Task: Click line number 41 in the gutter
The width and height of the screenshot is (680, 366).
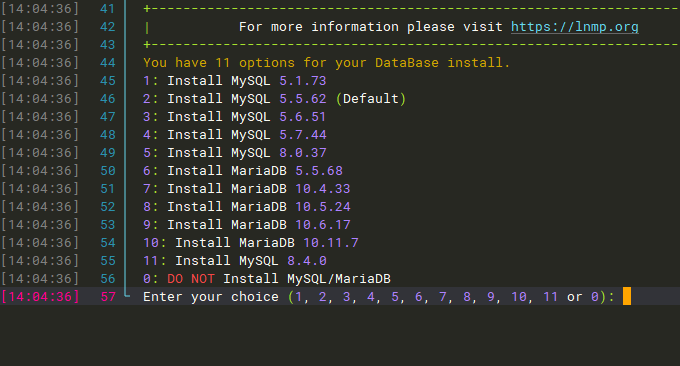Action: [x=108, y=9]
